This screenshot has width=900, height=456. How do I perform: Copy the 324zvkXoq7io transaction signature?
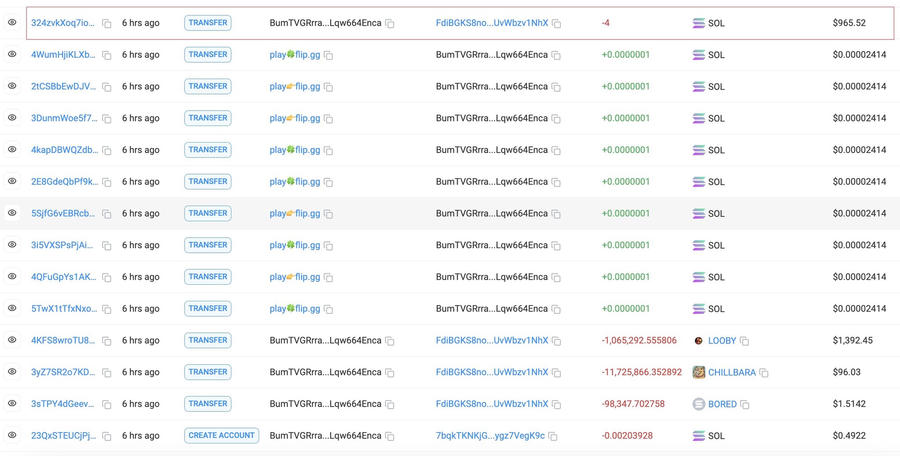tap(107, 23)
